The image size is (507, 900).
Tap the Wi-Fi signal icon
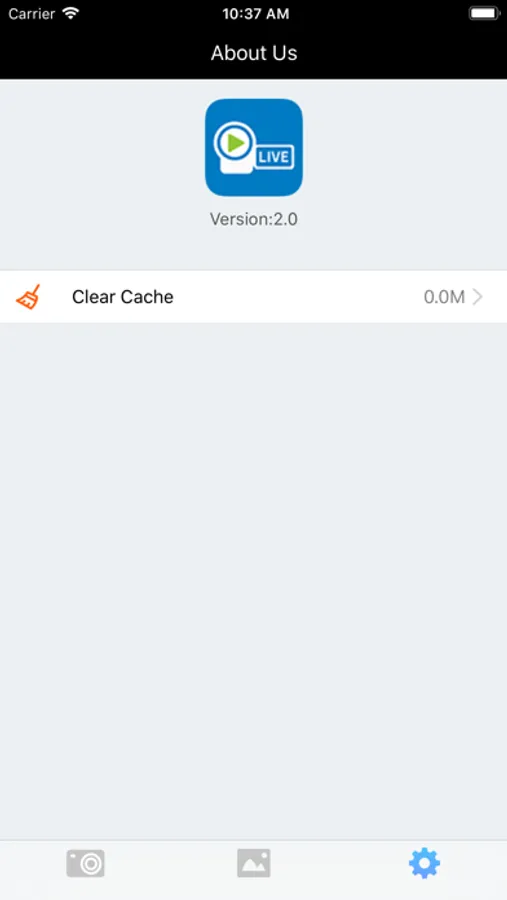(71, 13)
